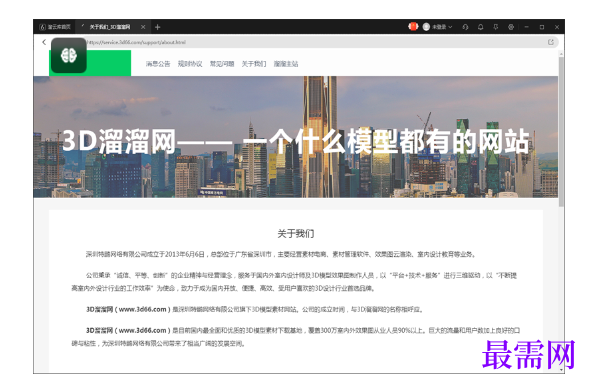Click the pin icon in title bar
This screenshot has height=386, width=594.
496,27
